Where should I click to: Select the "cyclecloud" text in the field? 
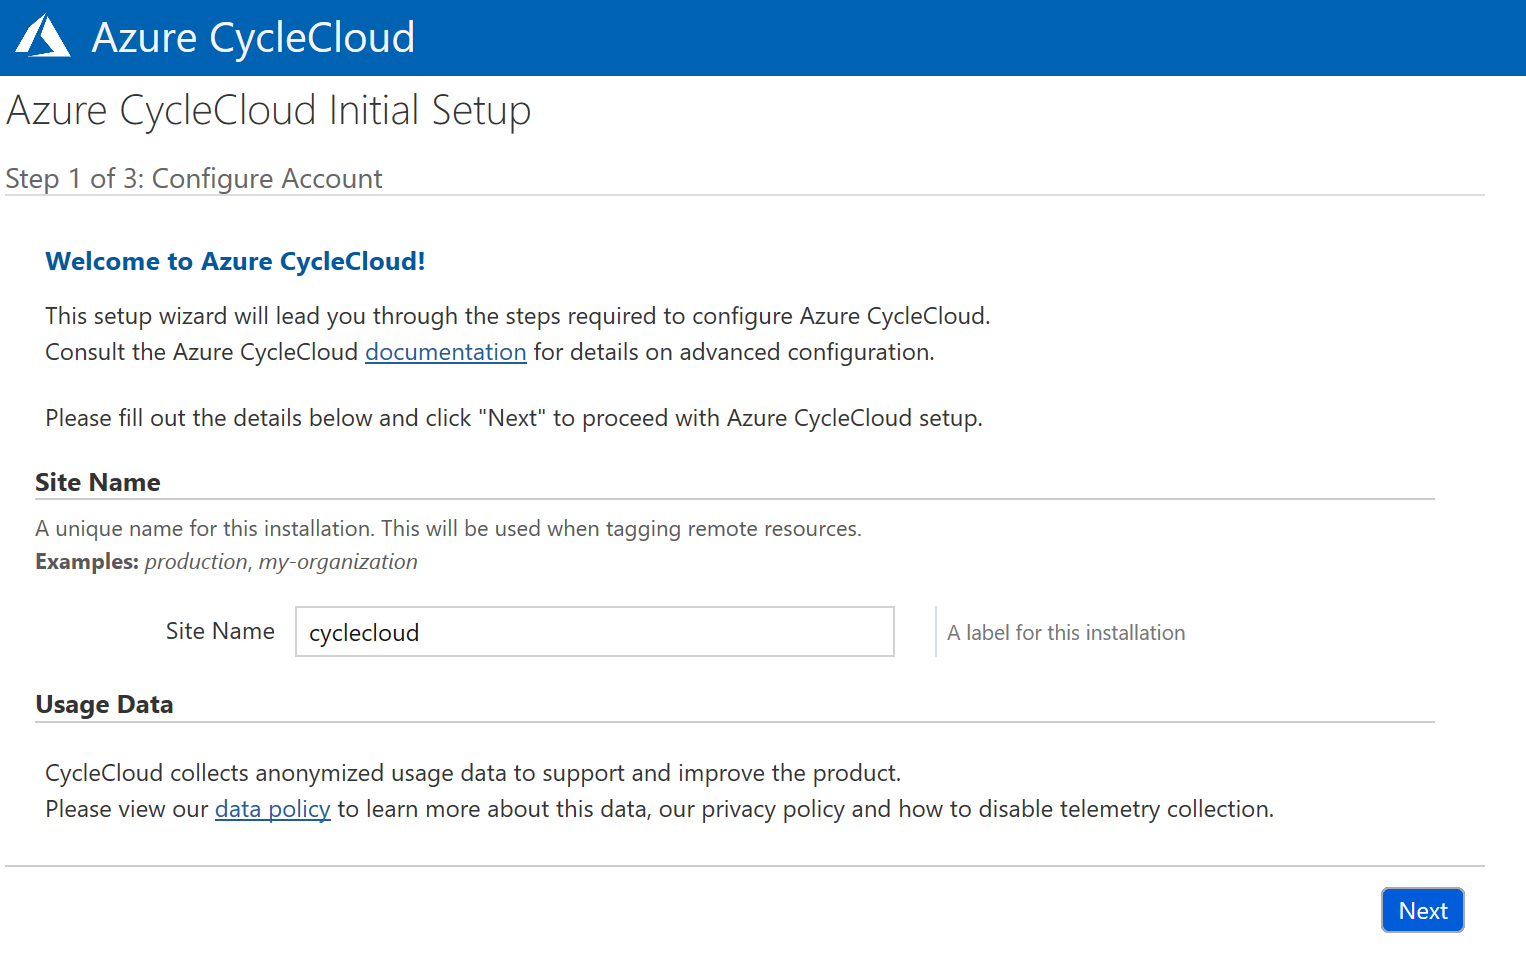tap(364, 632)
